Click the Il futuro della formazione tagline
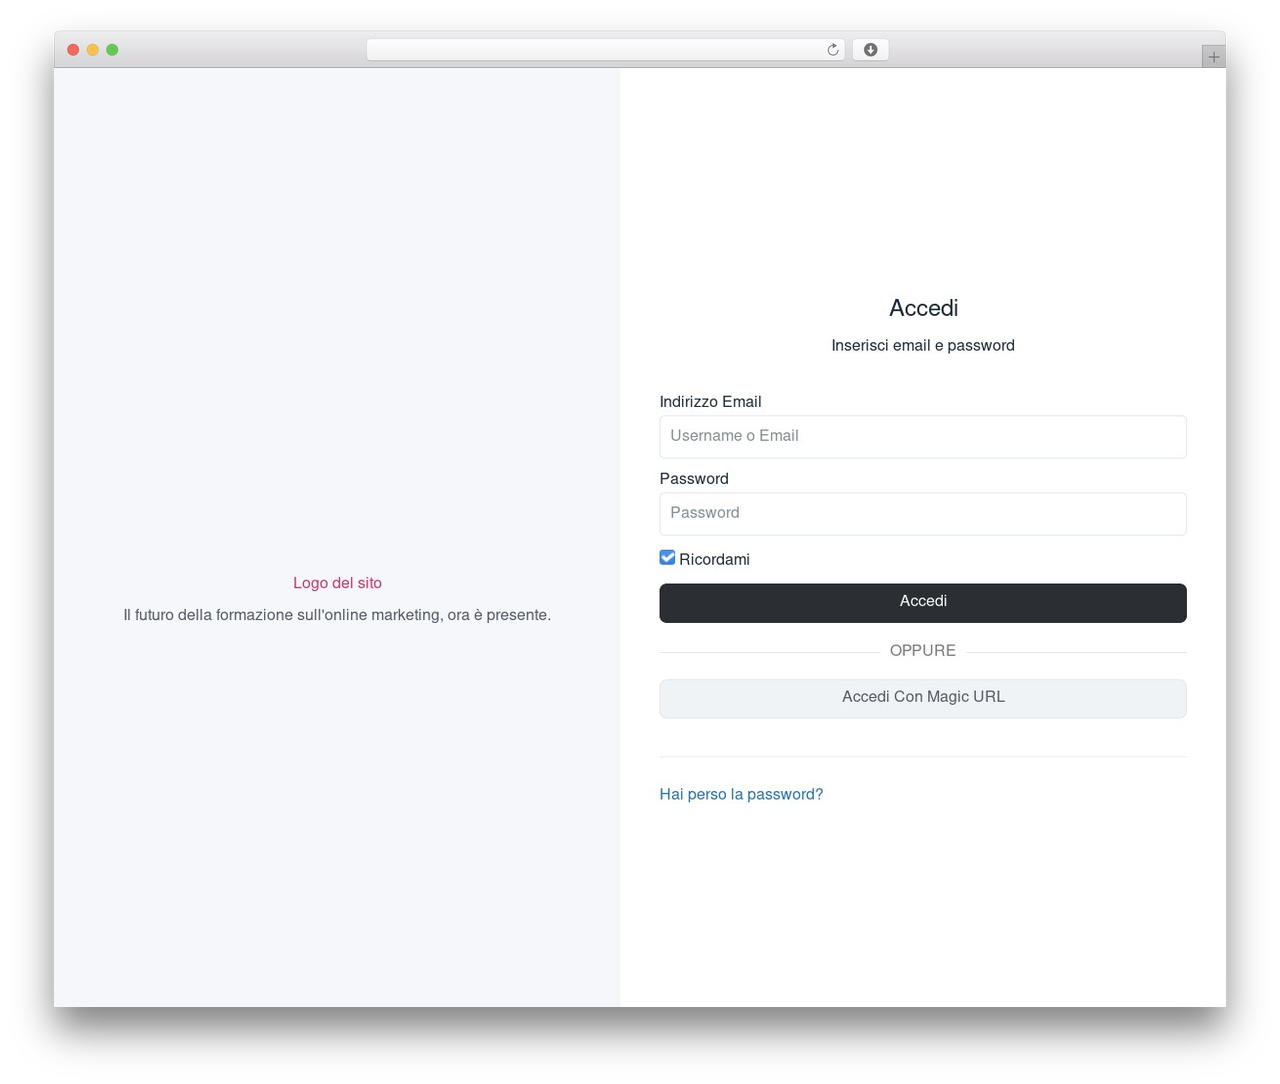The image size is (1280, 1084). [337, 615]
